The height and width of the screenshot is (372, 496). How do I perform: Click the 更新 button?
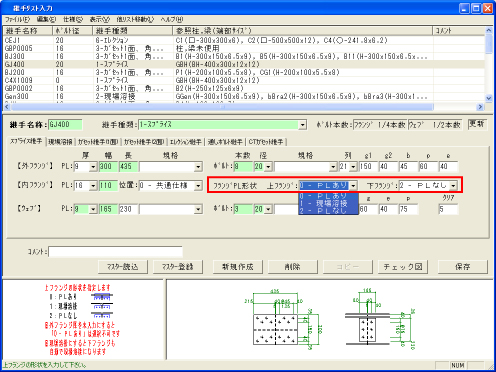point(477,124)
